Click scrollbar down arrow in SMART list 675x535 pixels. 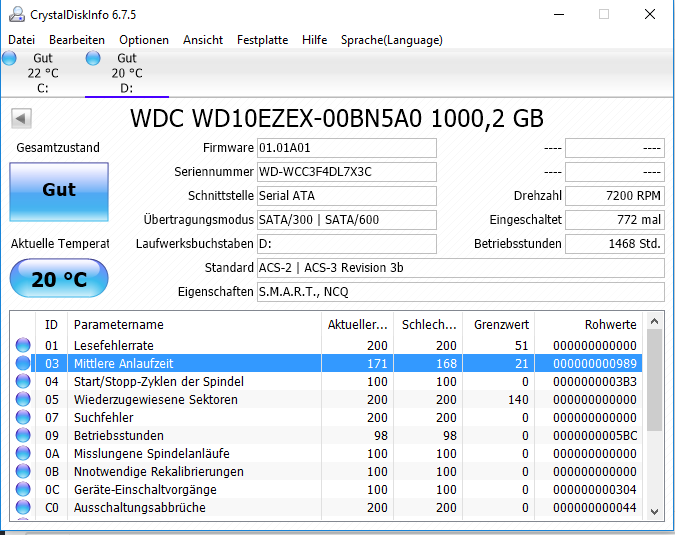coord(654,511)
